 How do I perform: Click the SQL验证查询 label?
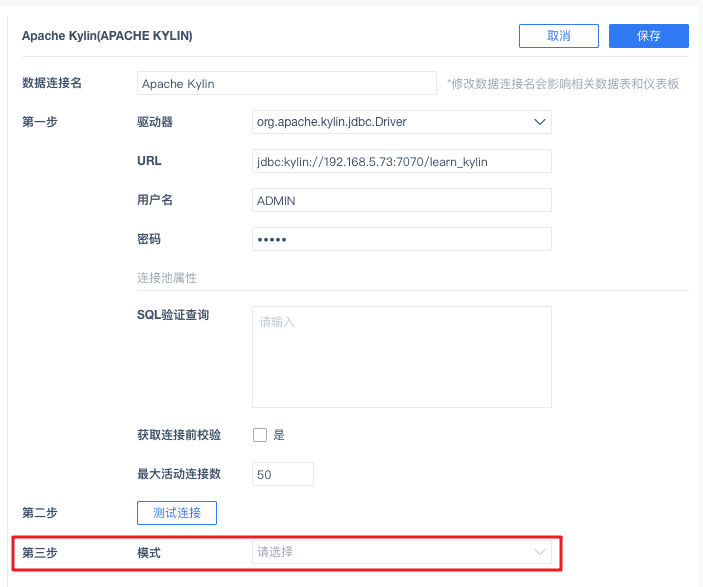click(x=173, y=315)
